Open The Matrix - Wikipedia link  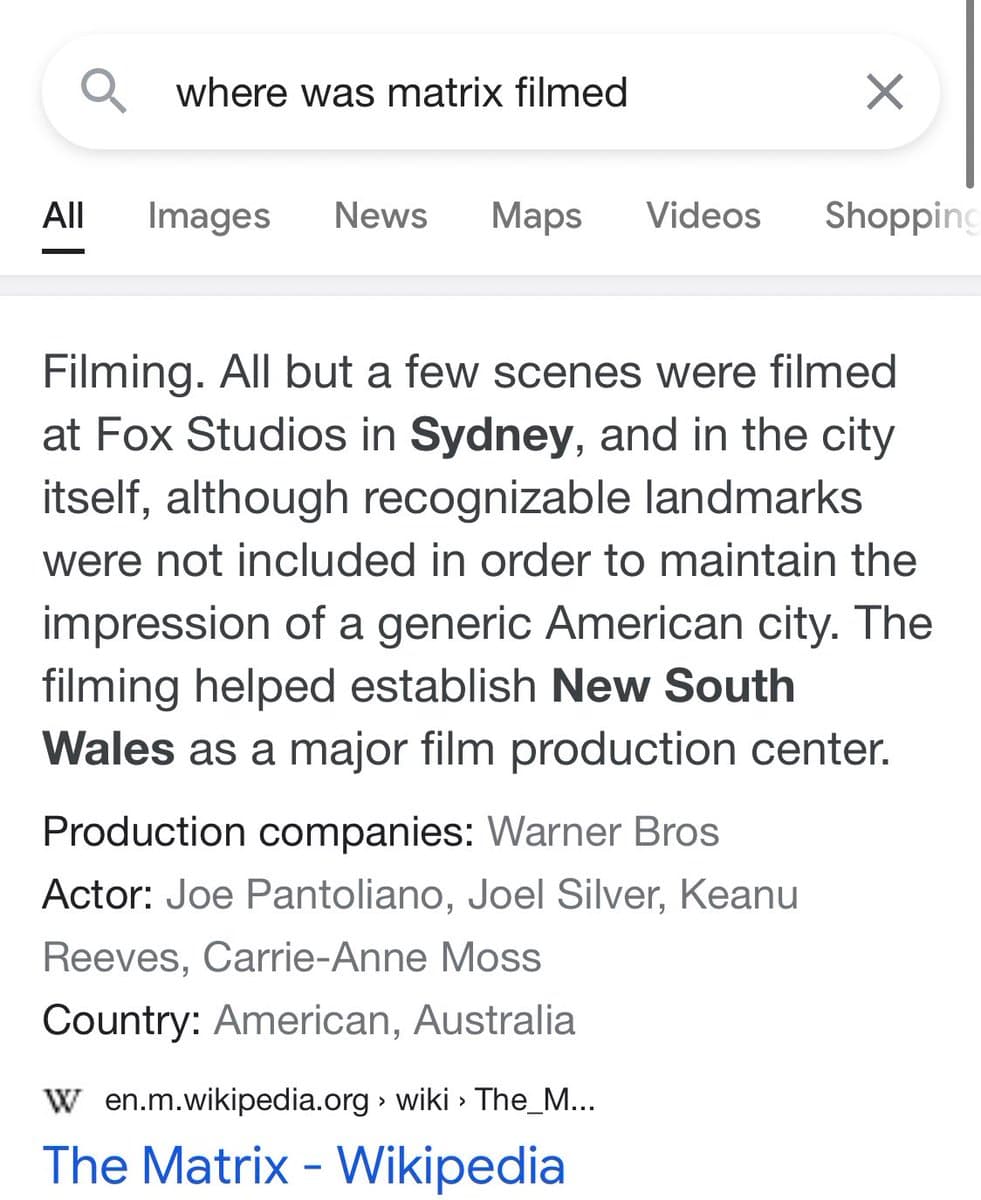pyautogui.click(x=304, y=1163)
